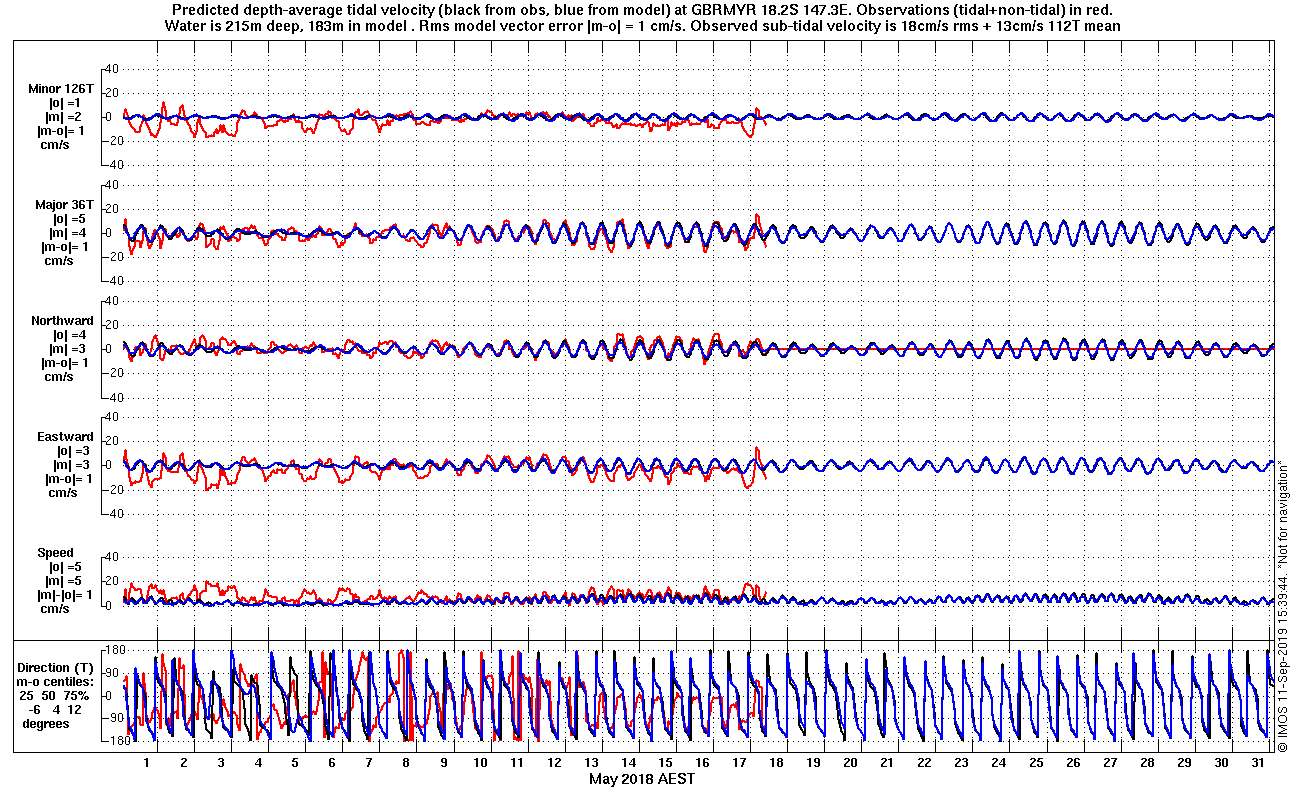Image resolution: width=1300 pixels, height=800 pixels.
Task: Click day tick label '1' on the date axis
Action: pos(147,763)
